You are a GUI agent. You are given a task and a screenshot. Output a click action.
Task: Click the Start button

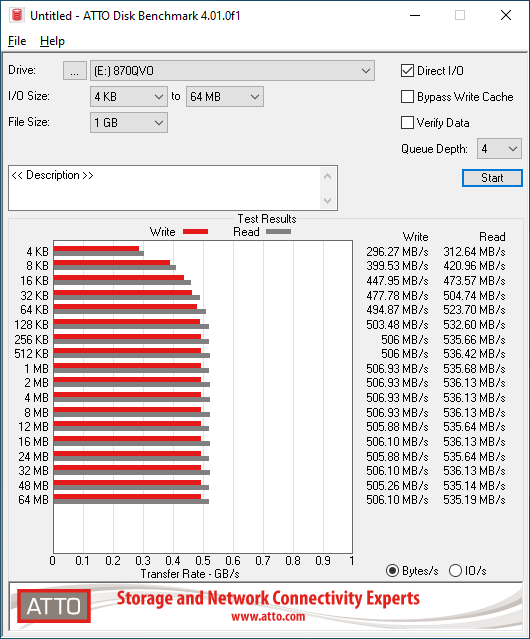click(492, 178)
